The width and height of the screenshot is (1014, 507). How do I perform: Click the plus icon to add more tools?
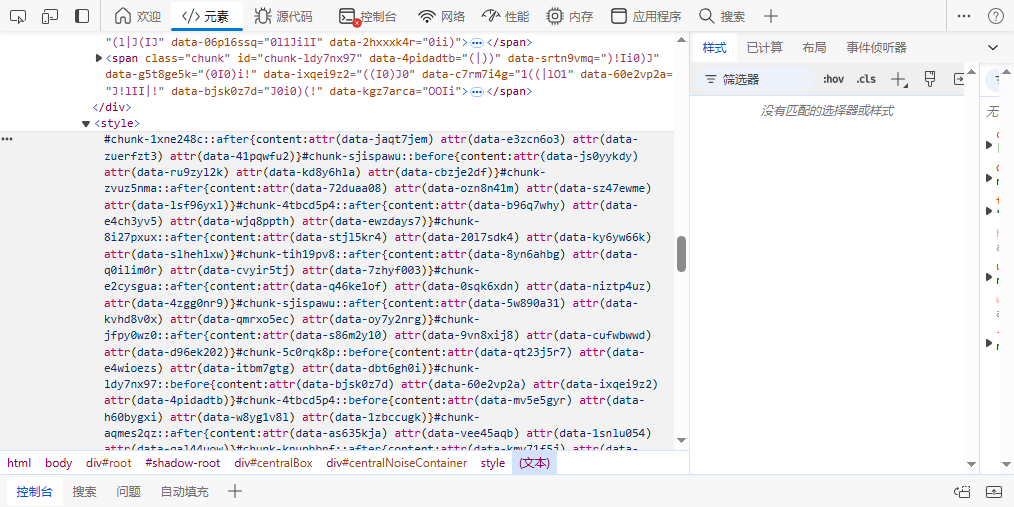tap(770, 16)
